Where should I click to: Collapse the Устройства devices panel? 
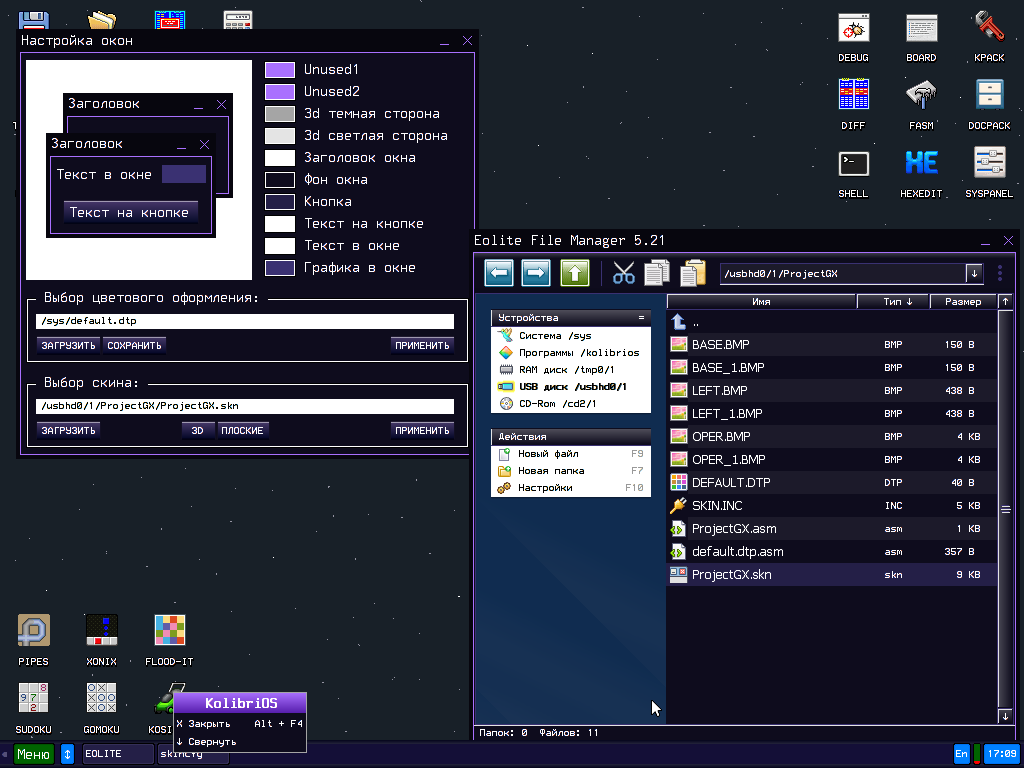pyautogui.click(x=643, y=318)
